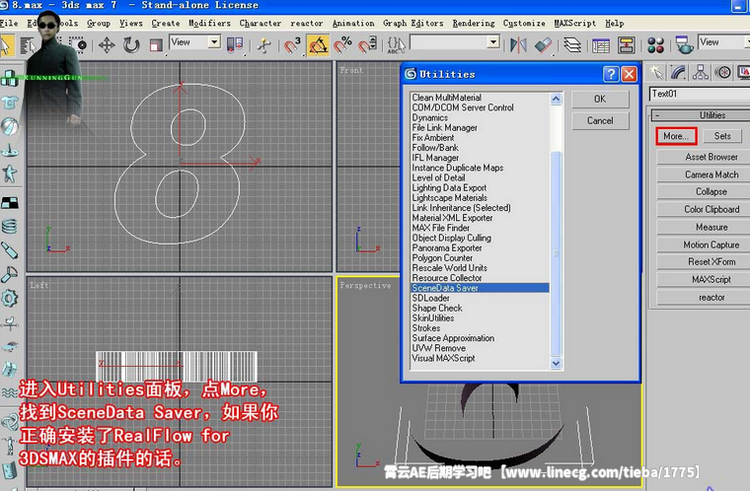
Task: Click the Align tool icon
Action: tap(543, 45)
